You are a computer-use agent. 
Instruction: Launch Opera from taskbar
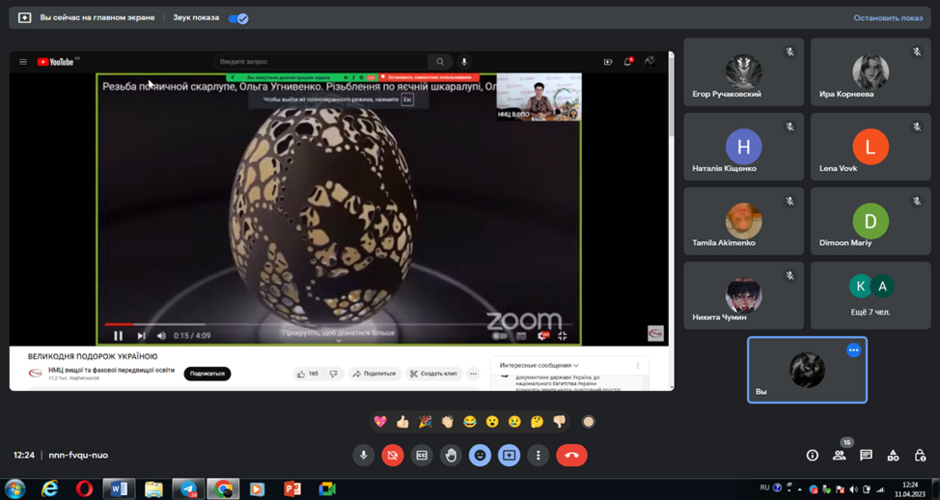(84, 489)
